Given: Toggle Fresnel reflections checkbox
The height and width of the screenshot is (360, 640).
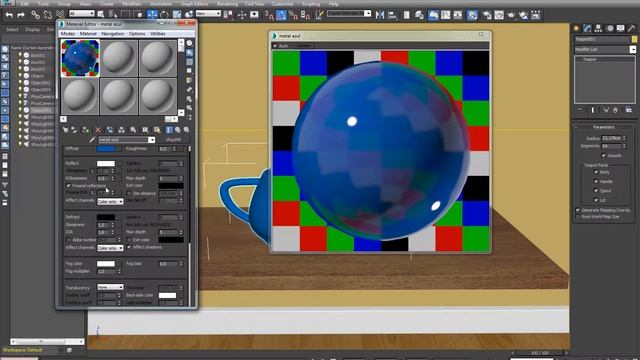Looking at the screenshot, I should pyautogui.click(x=69, y=186).
